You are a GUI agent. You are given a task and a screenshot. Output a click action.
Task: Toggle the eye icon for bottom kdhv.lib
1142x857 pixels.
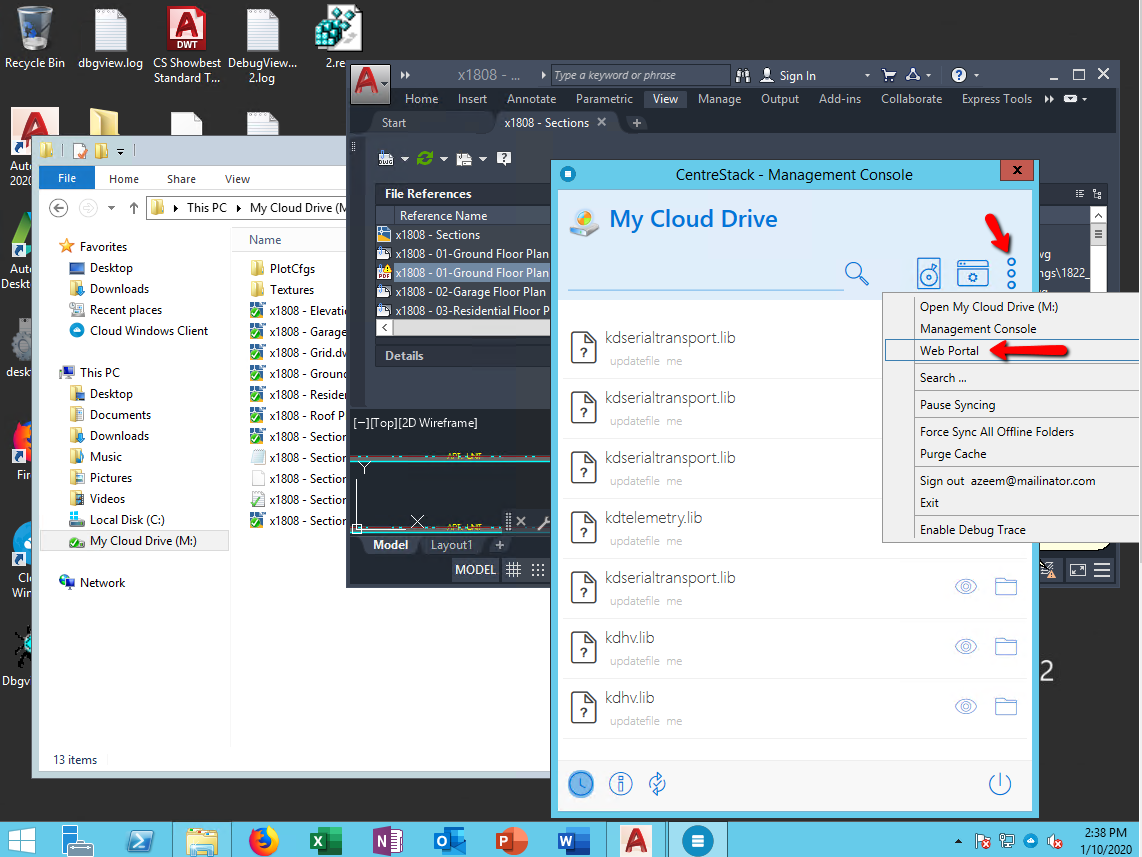click(966, 706)
